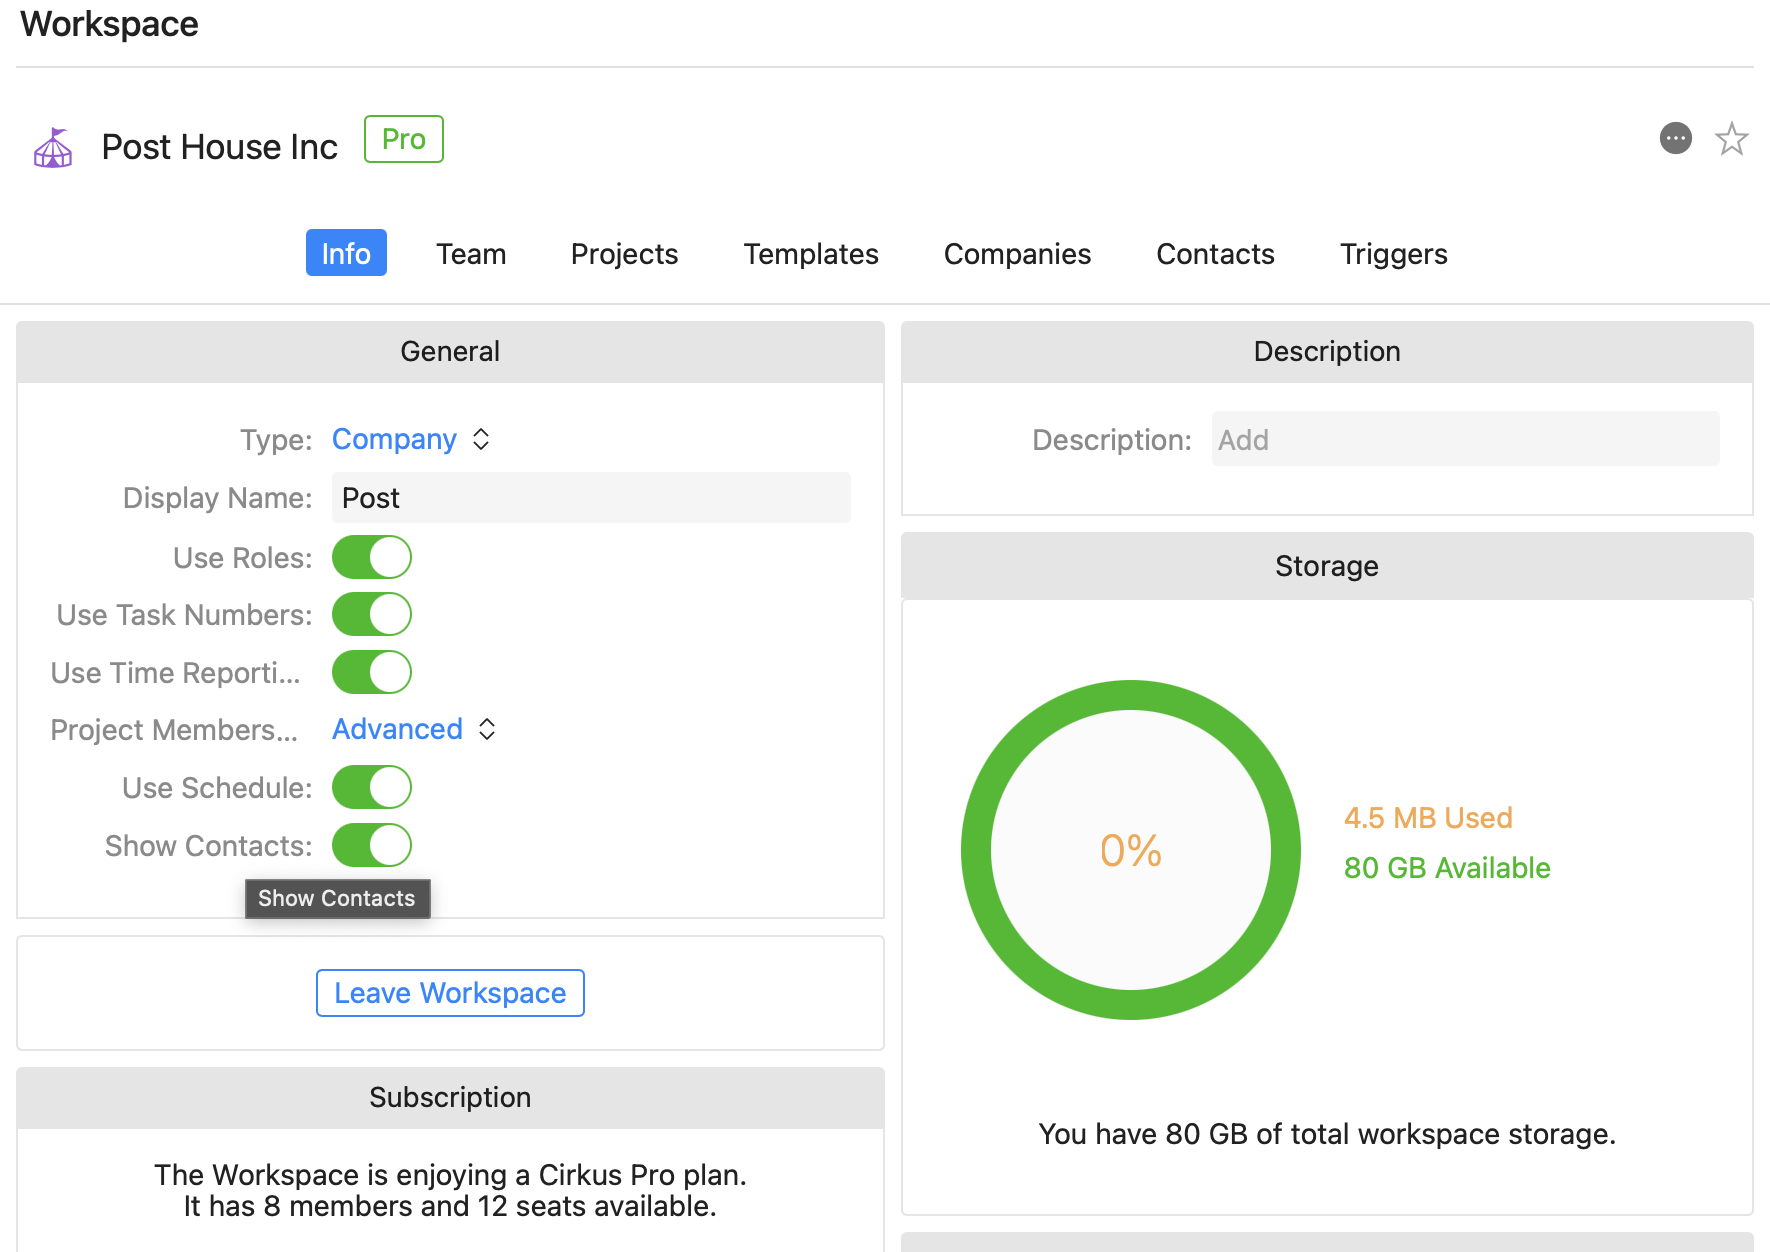The width and height of the screenshot is (1770, 1252).
Task: Switch to the Contacts tab
Action: click(1215, 253)
